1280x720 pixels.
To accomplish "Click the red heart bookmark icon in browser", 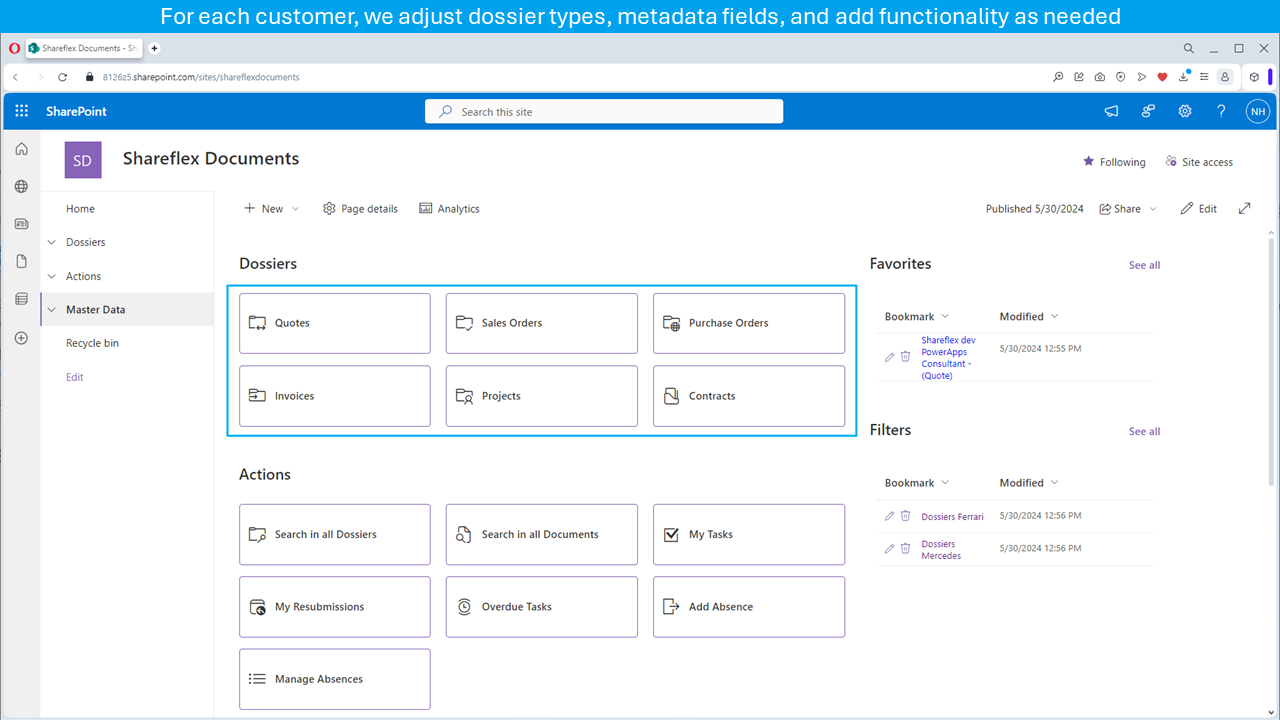I will point(1162,77).
